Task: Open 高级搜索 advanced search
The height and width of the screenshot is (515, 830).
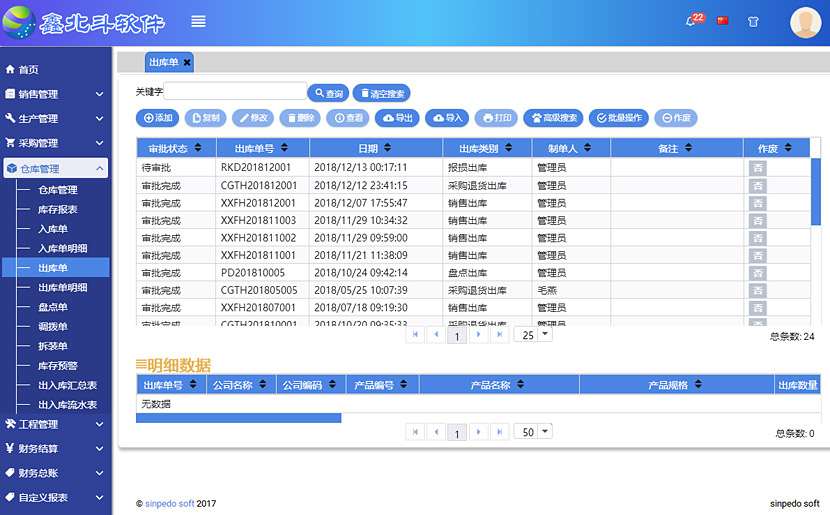Action: click(x=553, y=118)
